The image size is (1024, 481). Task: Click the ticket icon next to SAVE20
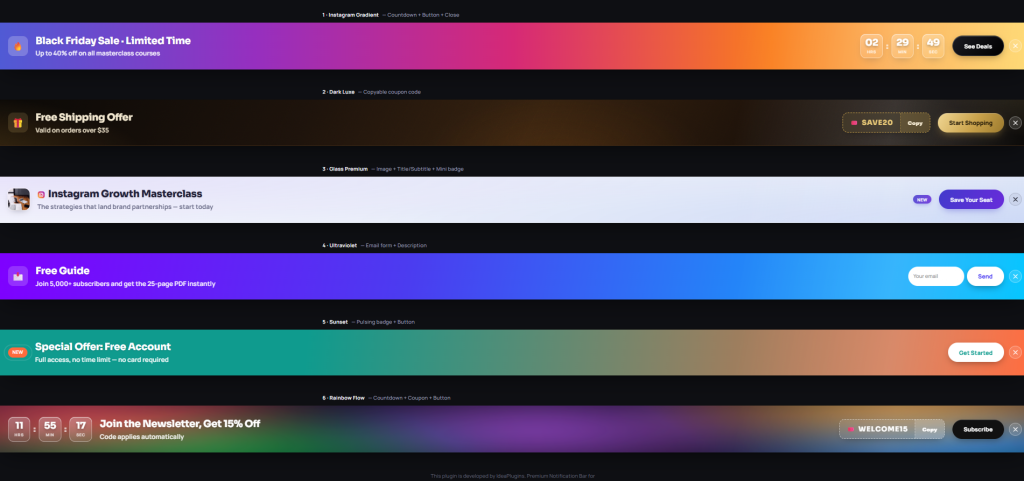point(854,123)
